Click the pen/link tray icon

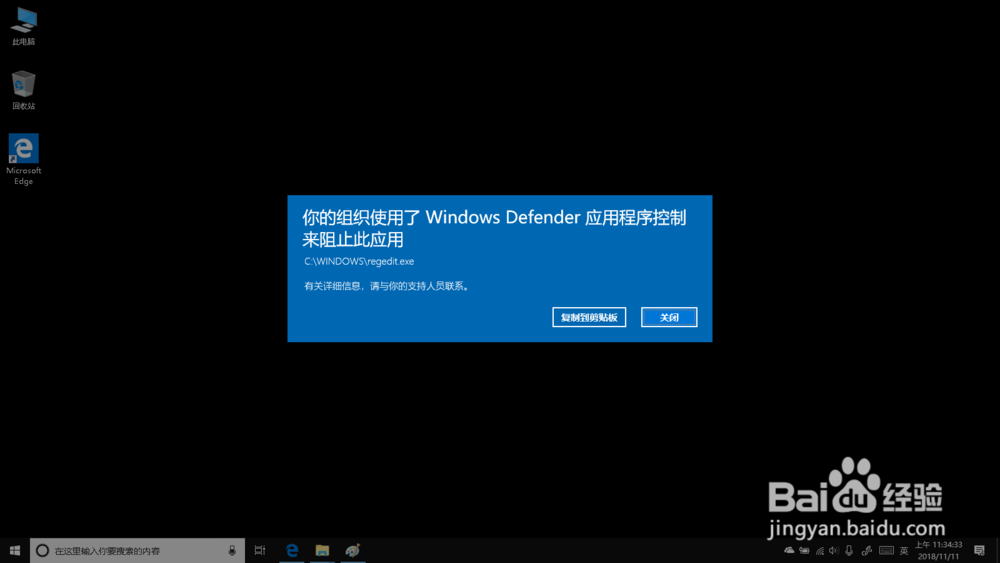pos(866,550)
